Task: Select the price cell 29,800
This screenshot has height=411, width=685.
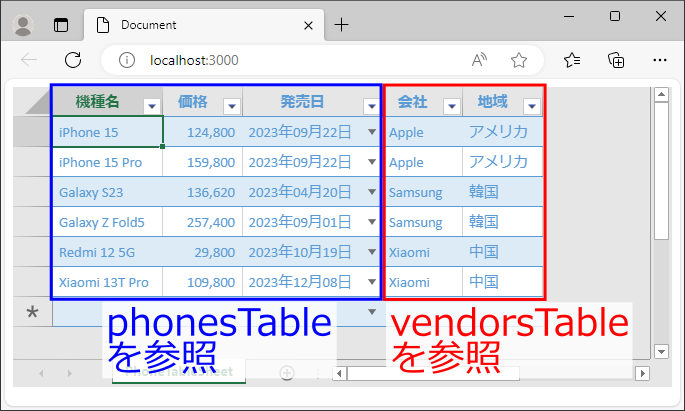Action: pyautogui.click(x=203, y=252)
